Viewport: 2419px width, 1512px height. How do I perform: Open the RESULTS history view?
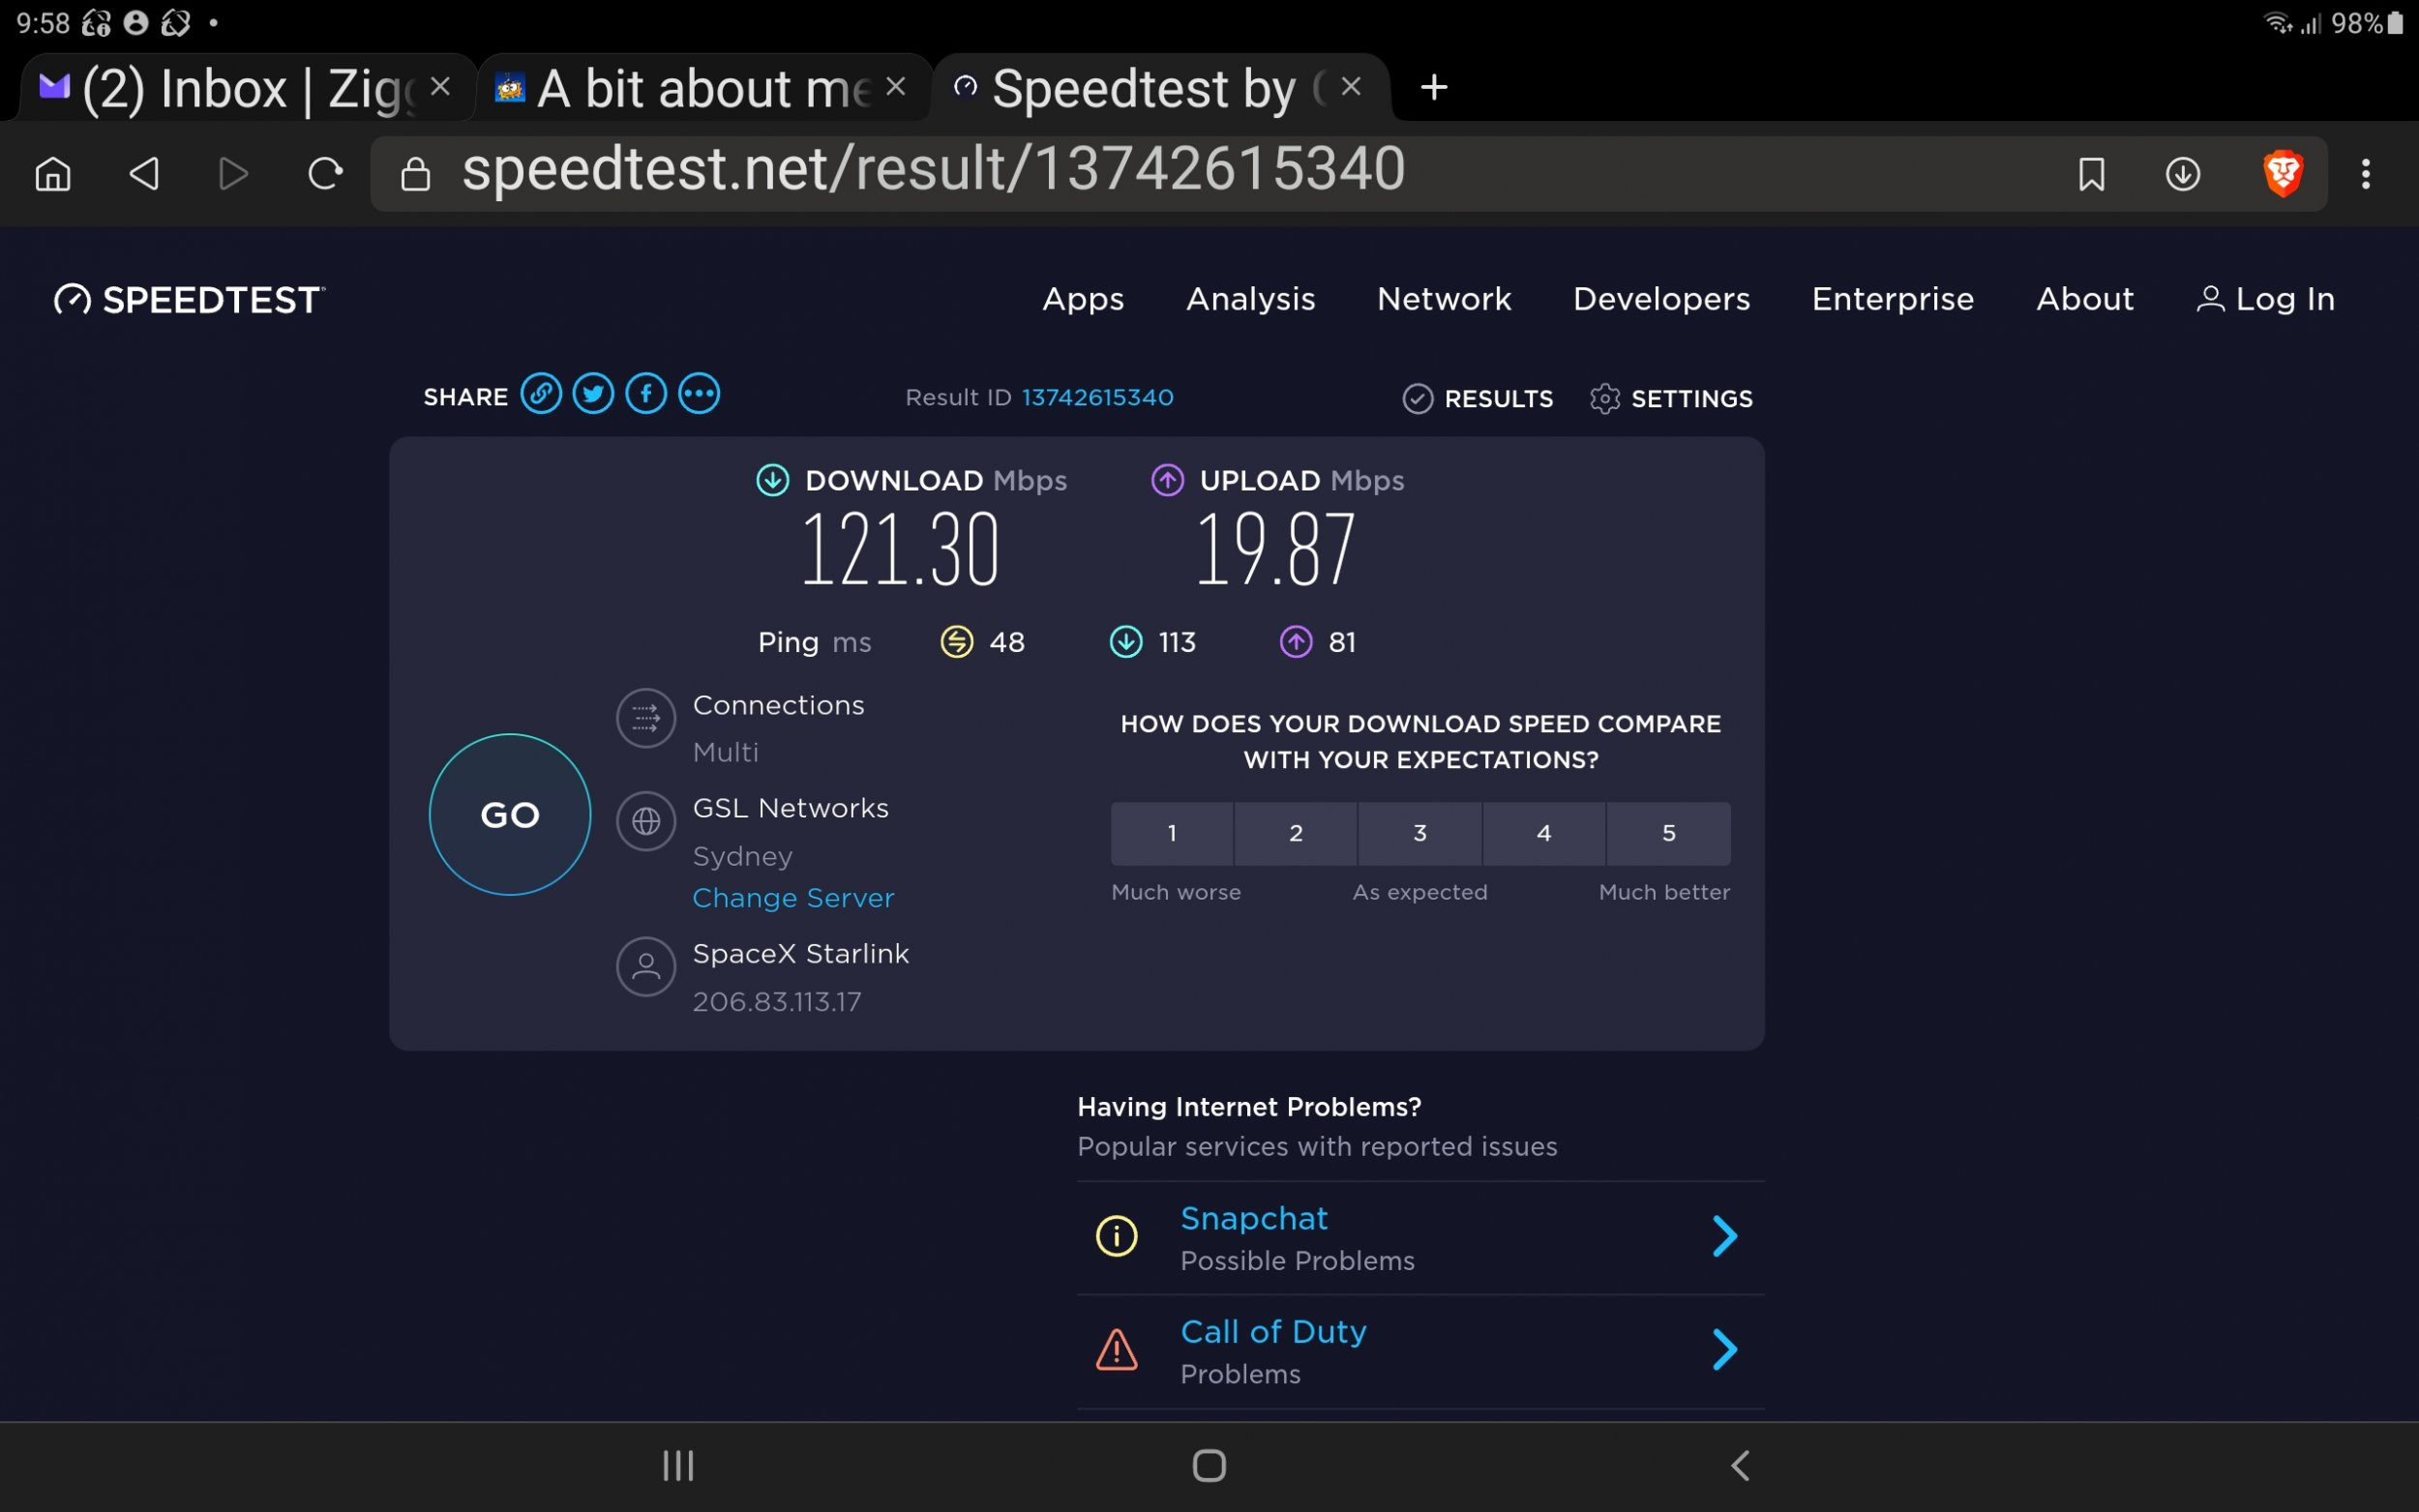pyautogui.click(x=1478, y=399)
